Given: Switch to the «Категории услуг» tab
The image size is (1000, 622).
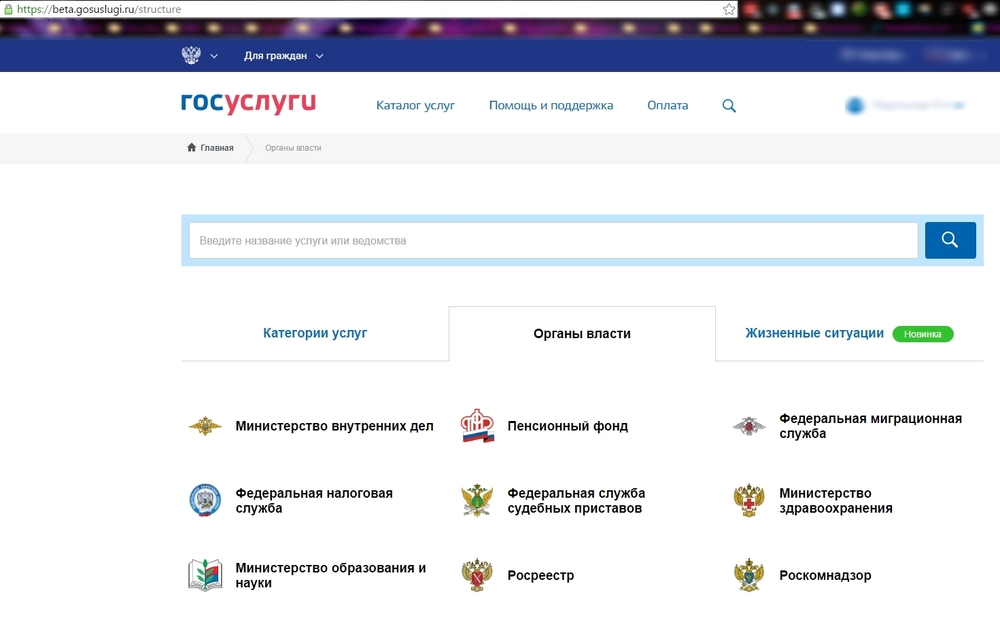Looking at the screenshot, I should tap(315, 333).
